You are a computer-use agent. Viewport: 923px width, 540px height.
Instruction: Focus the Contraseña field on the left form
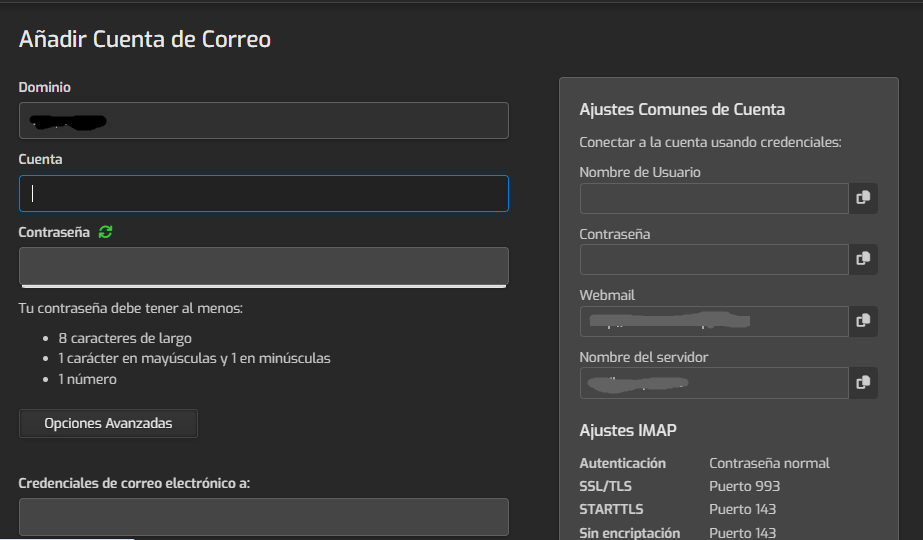(263, 265)
